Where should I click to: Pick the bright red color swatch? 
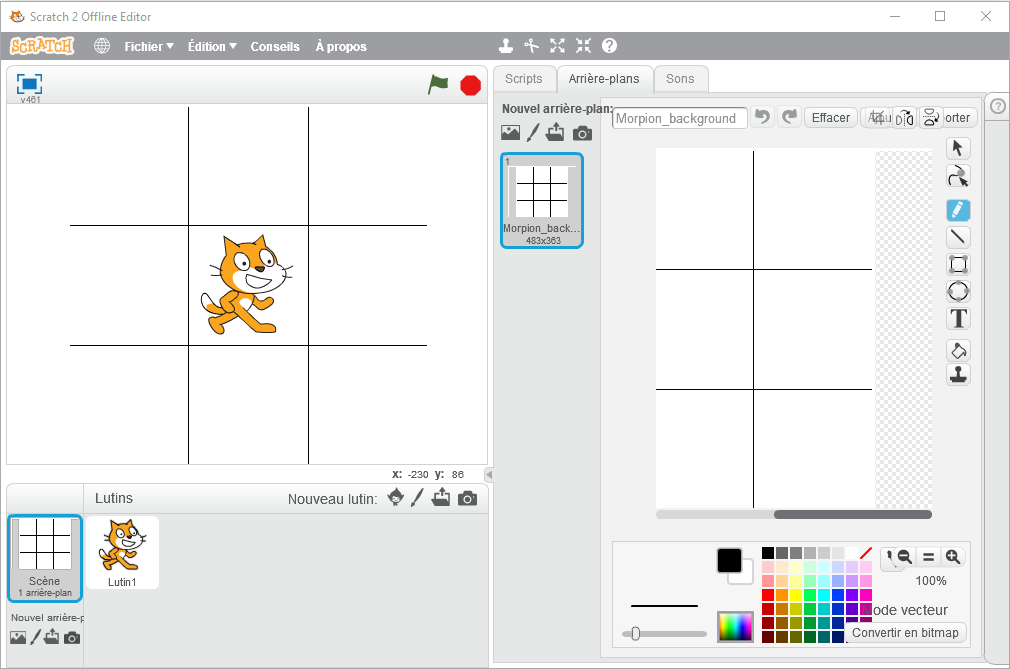tap(768, 595)
